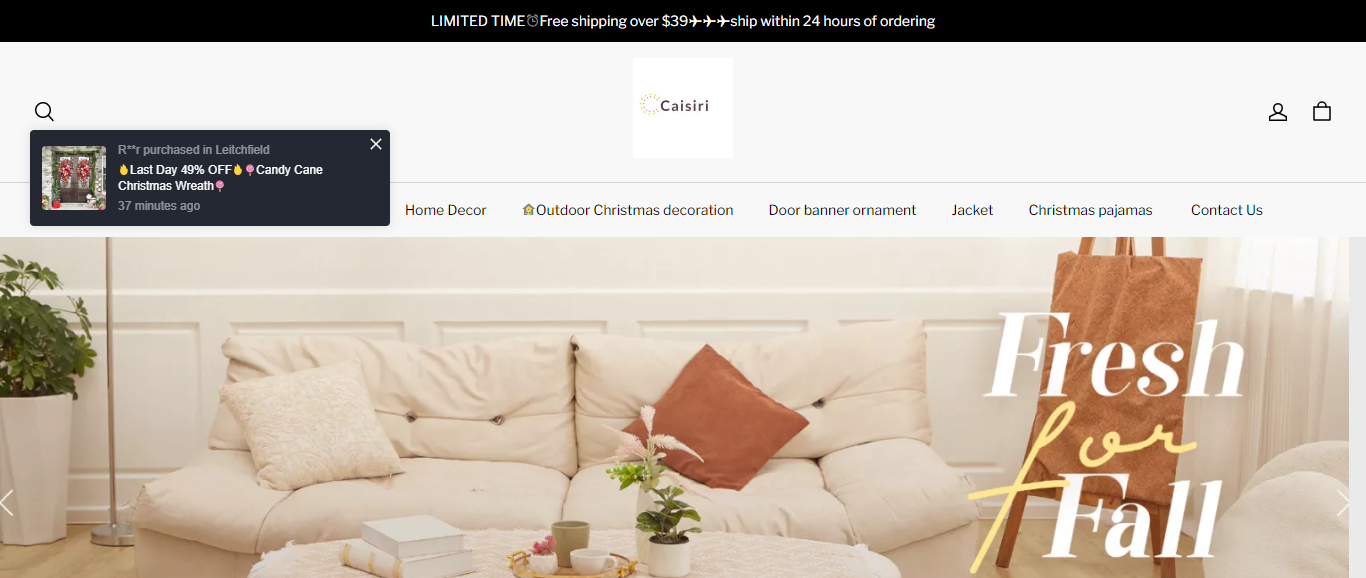The image size is (1366, 578).
Task: Open Door banner ornament category
Action: [842, 210]
